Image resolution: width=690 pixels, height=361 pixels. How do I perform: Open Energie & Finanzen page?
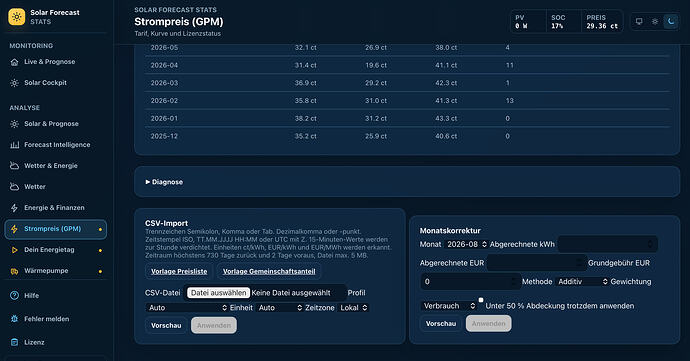[55, 208]
